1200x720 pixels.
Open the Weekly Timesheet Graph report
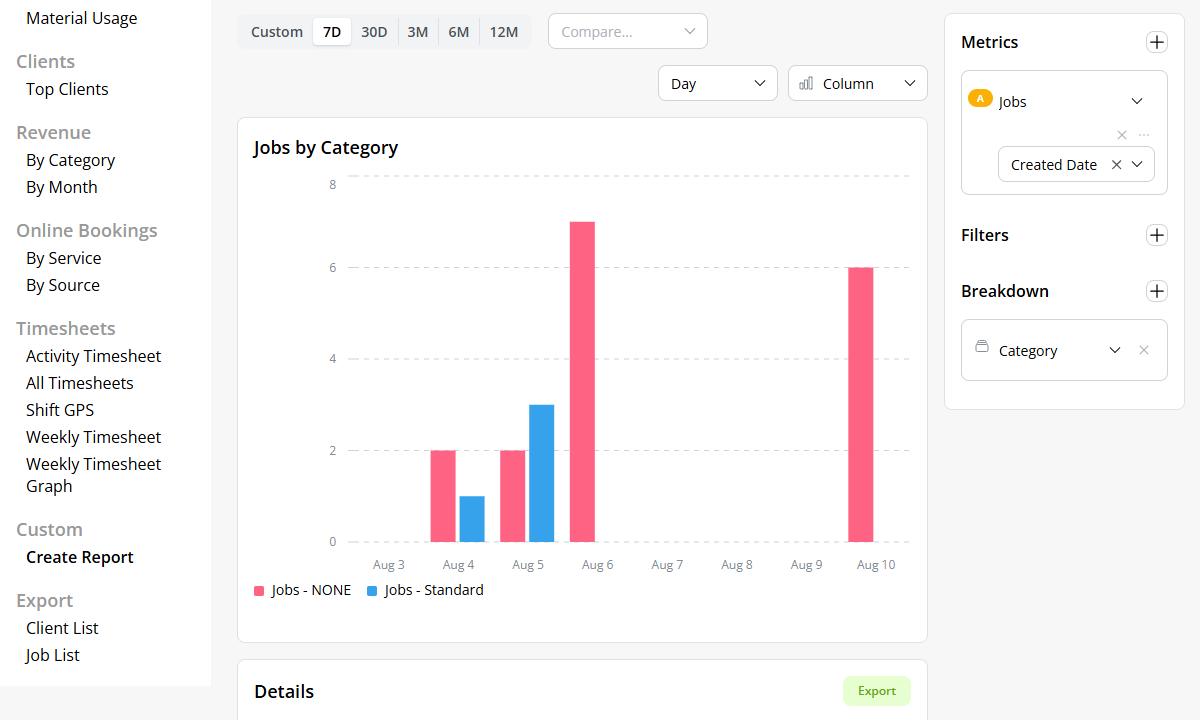coord(93,475)
